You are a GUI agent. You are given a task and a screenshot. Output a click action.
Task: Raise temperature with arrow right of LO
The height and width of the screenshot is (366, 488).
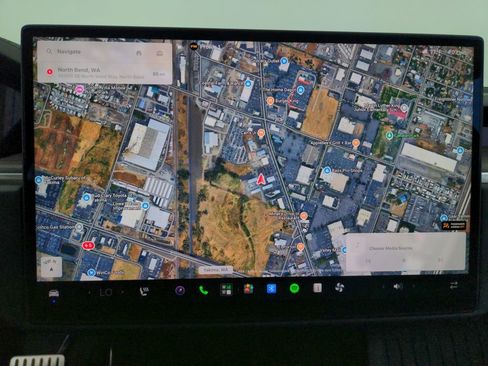click(x=123, y=292)
